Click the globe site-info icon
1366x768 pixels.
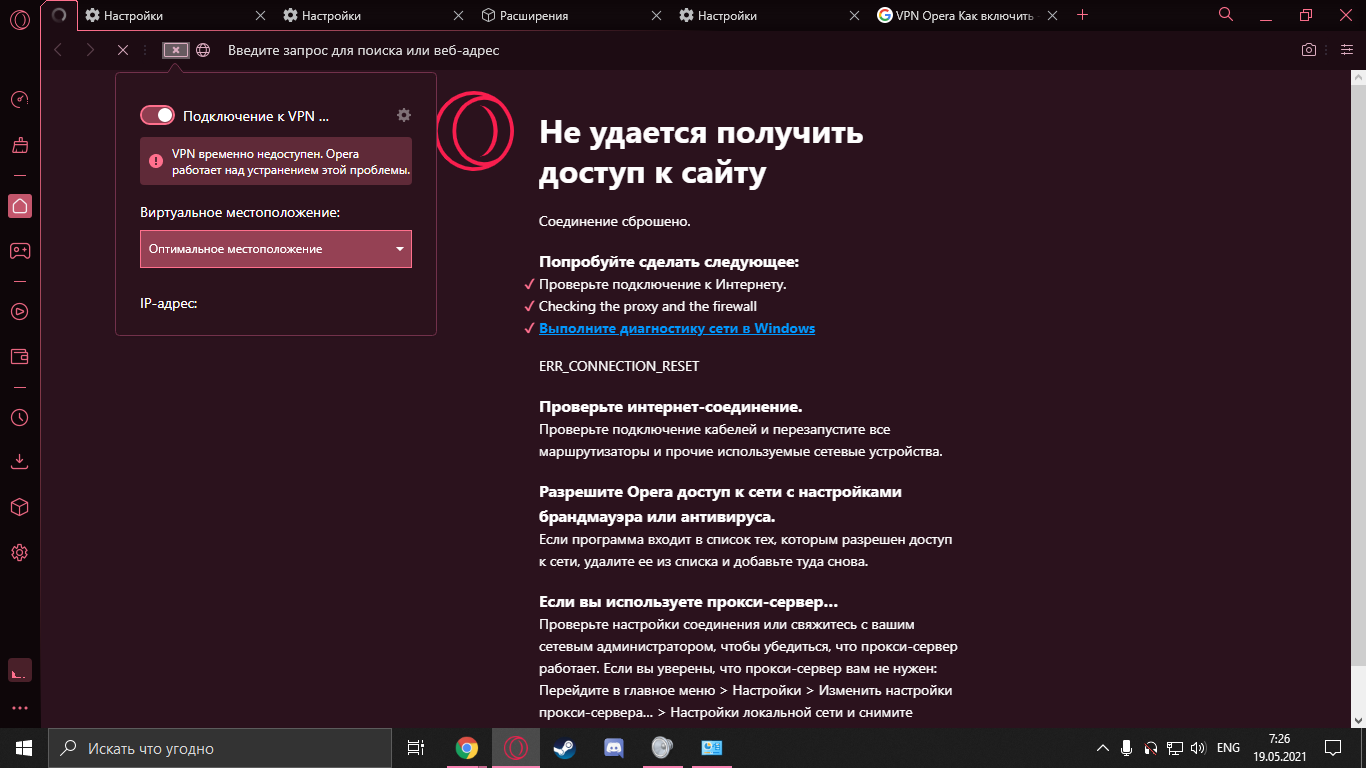(x=203, y=50)
